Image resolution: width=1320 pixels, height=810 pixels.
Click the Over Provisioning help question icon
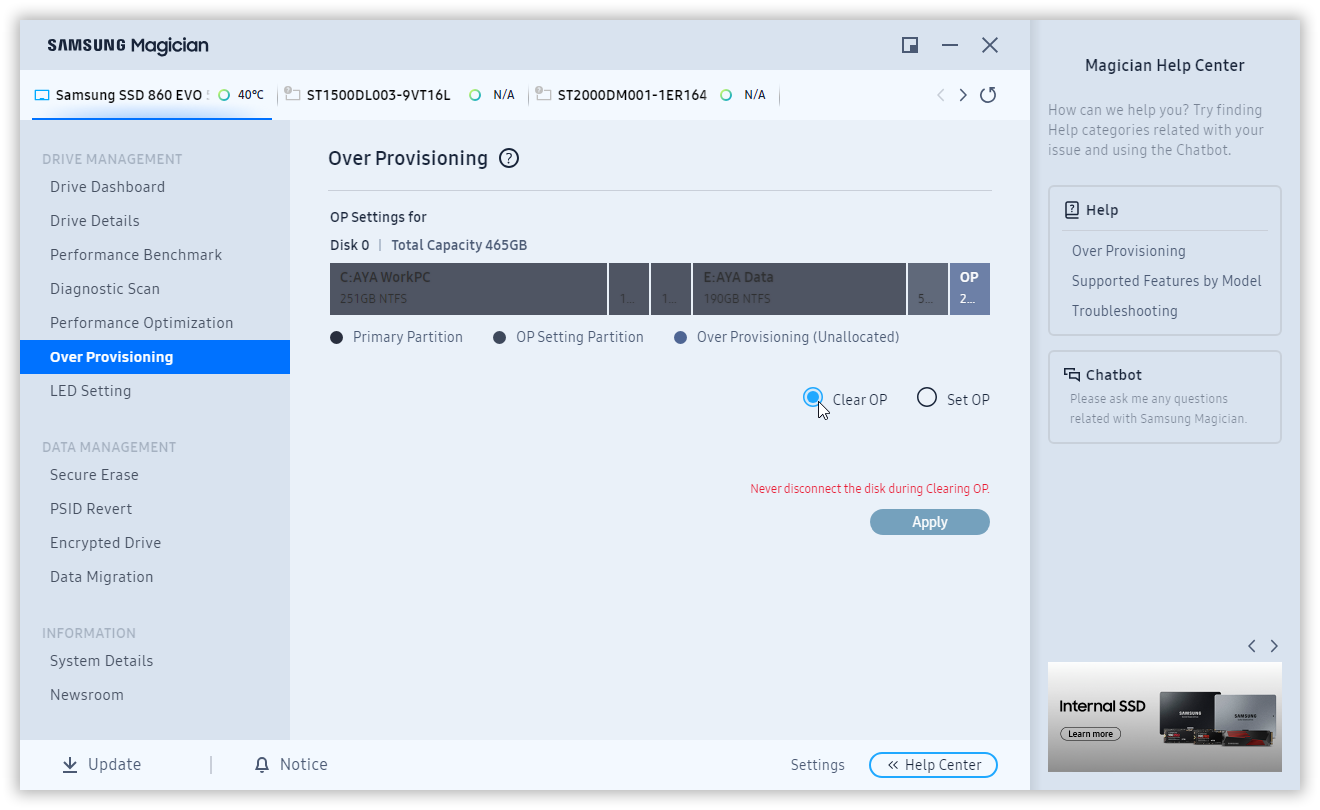[x=509, y=158]
